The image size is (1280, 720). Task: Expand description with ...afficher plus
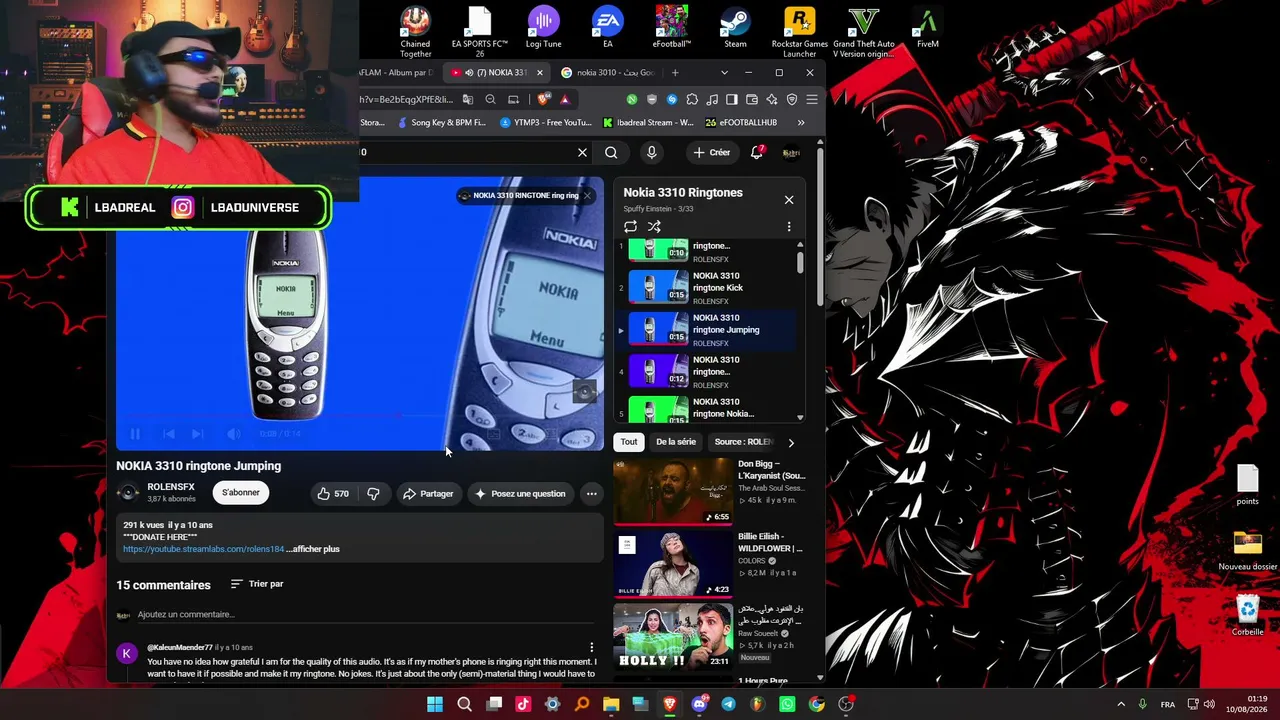click(x=313, y=549)
